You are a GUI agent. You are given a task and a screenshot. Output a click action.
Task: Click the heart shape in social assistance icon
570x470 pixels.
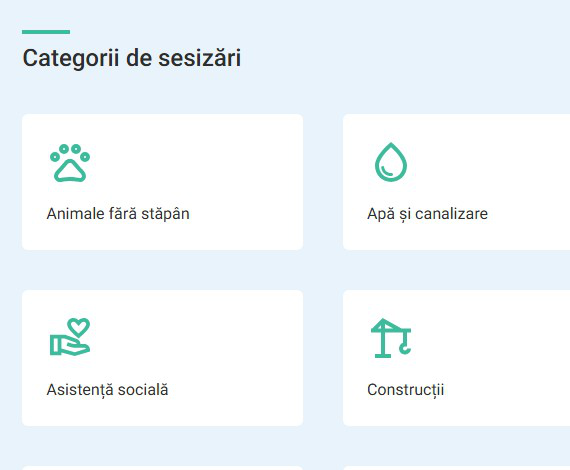79,327
